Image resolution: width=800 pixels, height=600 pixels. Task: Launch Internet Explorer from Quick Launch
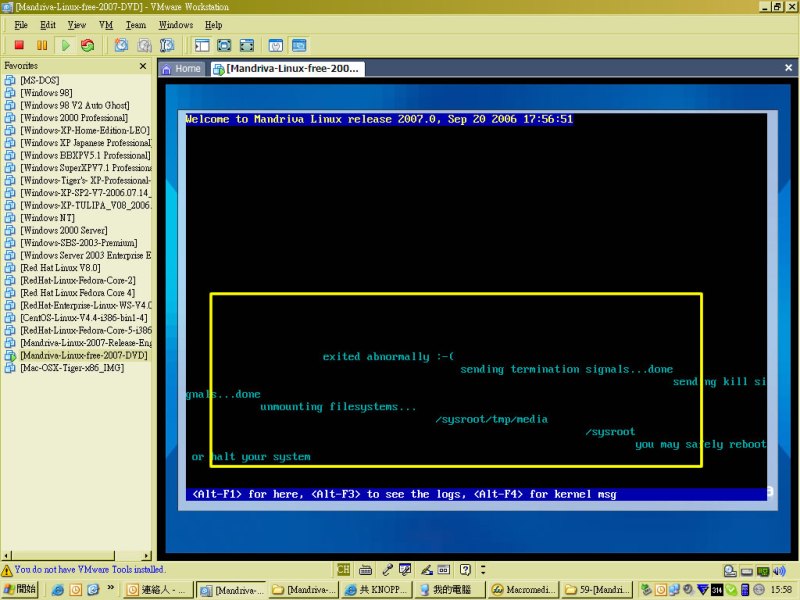(58, 590)
